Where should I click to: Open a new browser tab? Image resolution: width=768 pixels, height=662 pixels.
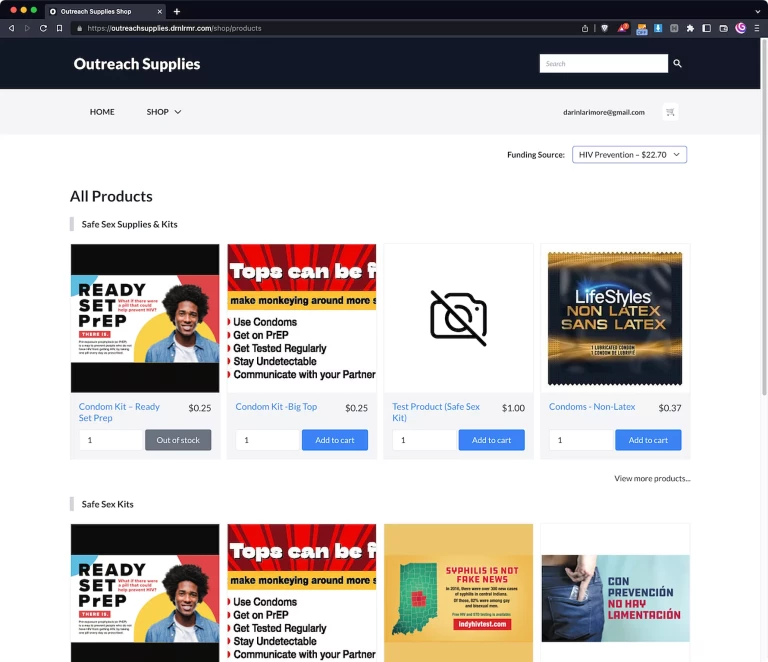177,11
